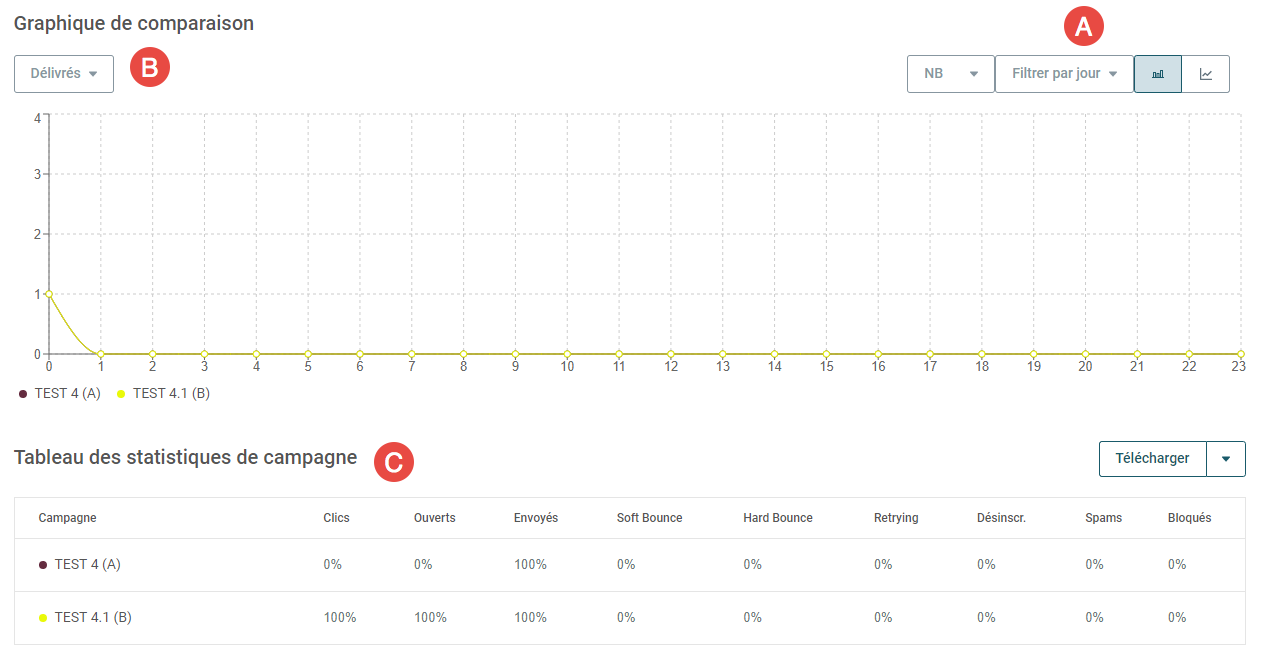This screenshot has height=657, width=1261.
Task: Toggle TEST 4.1 (B) series in legend
Action: [x=163, y=394]
